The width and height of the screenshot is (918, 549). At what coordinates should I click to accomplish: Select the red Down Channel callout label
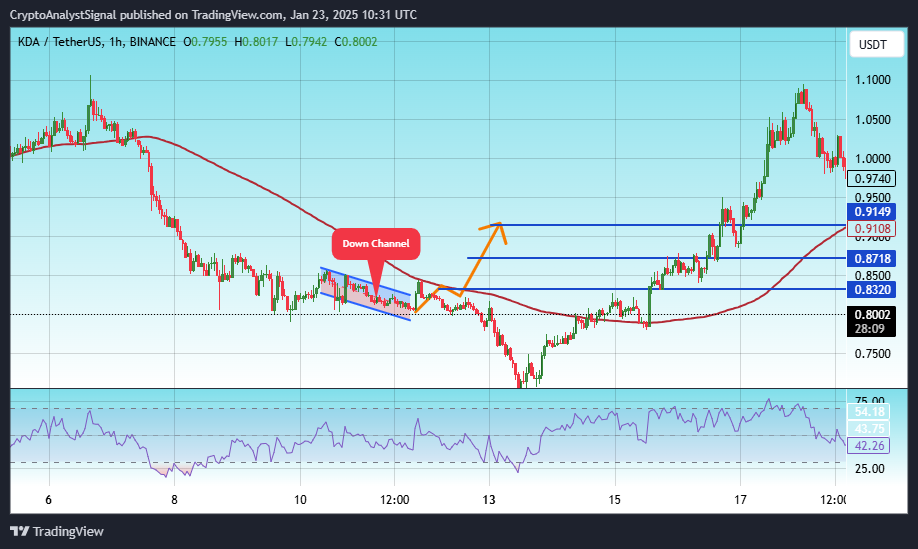pyautogui.click(x=376, y=243)
